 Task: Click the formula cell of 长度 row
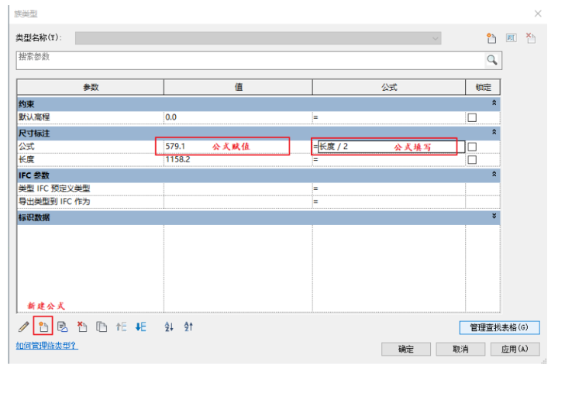pos(389,160)
